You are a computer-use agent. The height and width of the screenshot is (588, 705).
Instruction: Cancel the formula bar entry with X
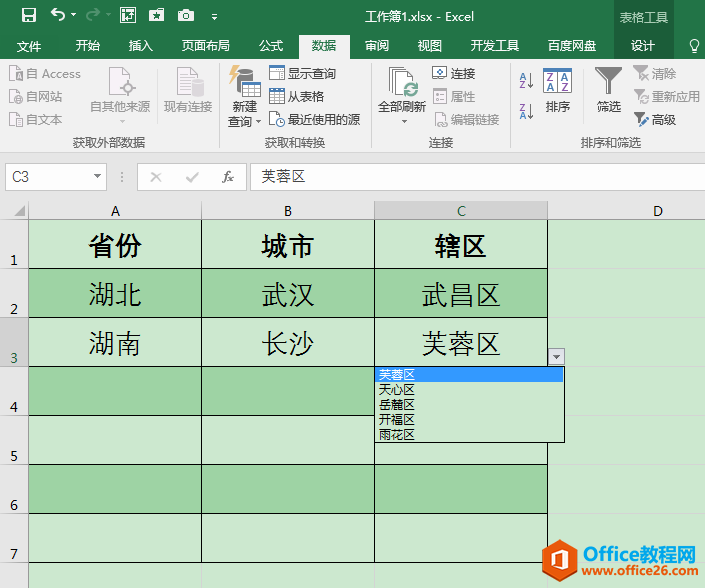click(156, 177)
